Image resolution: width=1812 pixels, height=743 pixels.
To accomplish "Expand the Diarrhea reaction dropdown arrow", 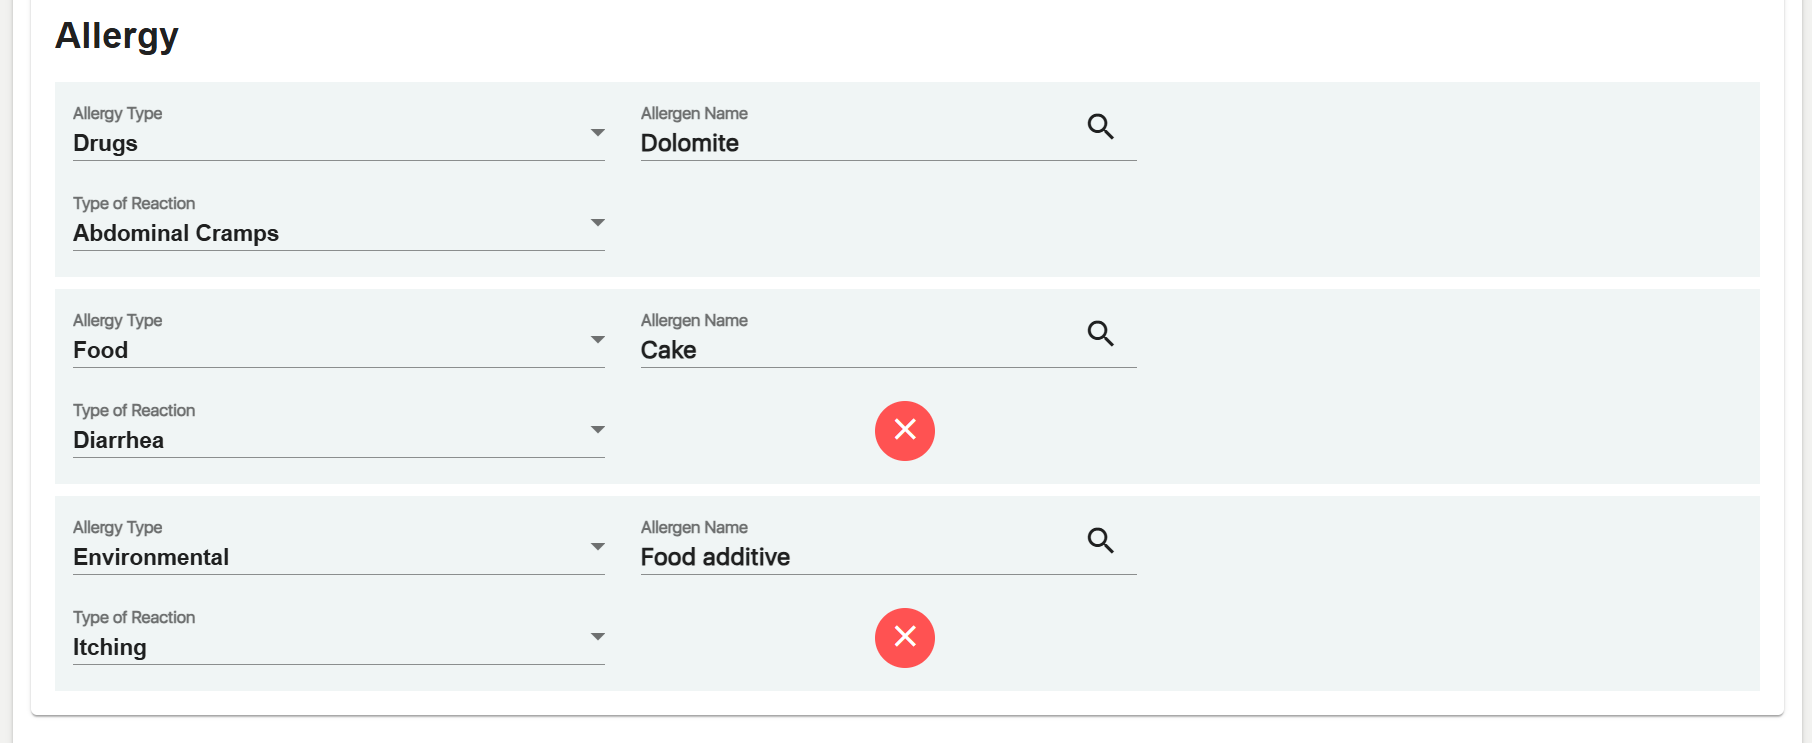I will point(597,430).
